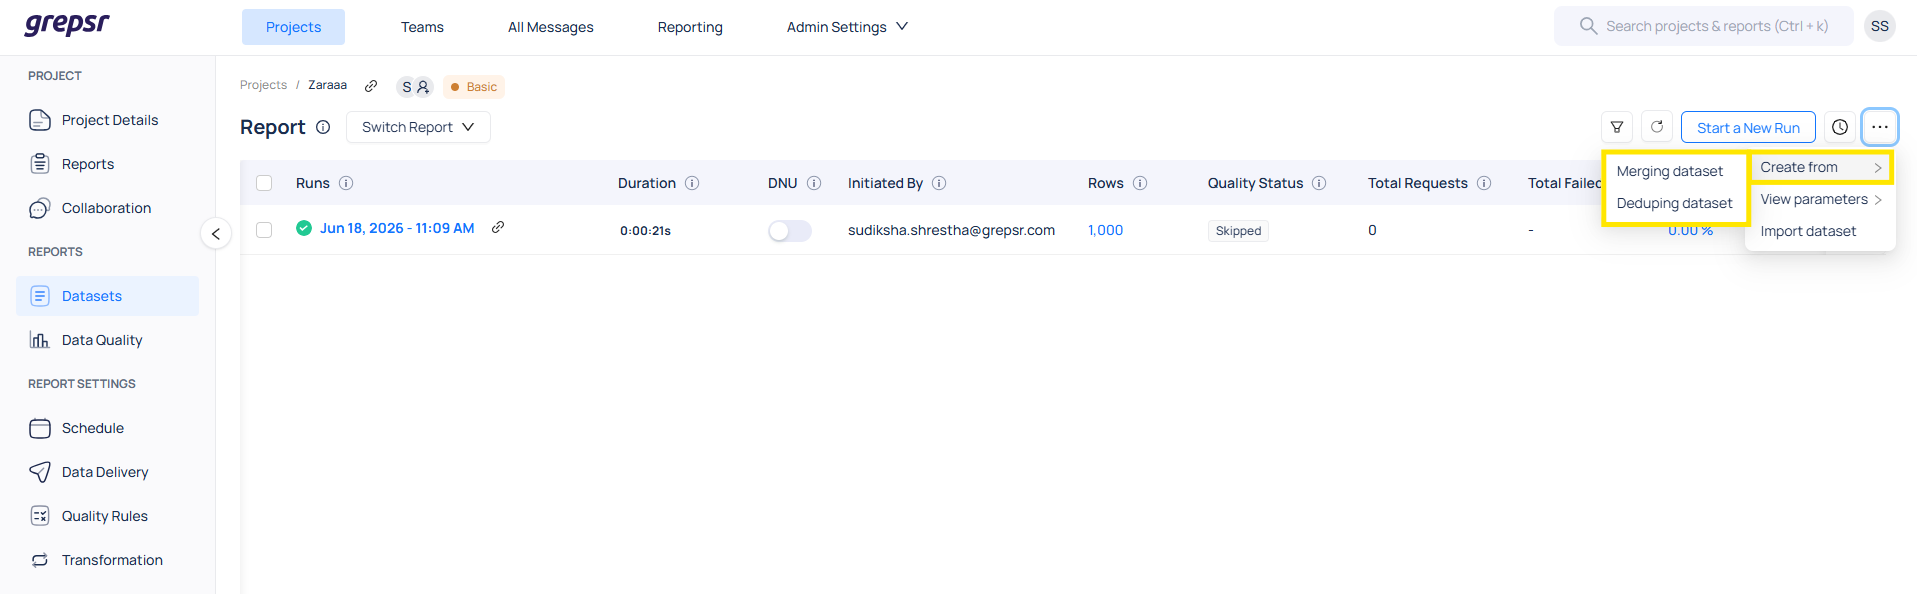
Task: Click the search projects and reports field
Action: click(x=1703, y=26)
